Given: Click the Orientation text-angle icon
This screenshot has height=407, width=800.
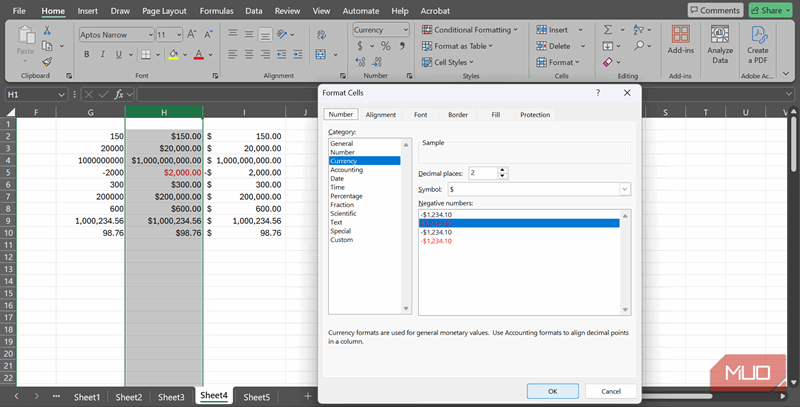Looking at the screenshot, I should [282, 34].
